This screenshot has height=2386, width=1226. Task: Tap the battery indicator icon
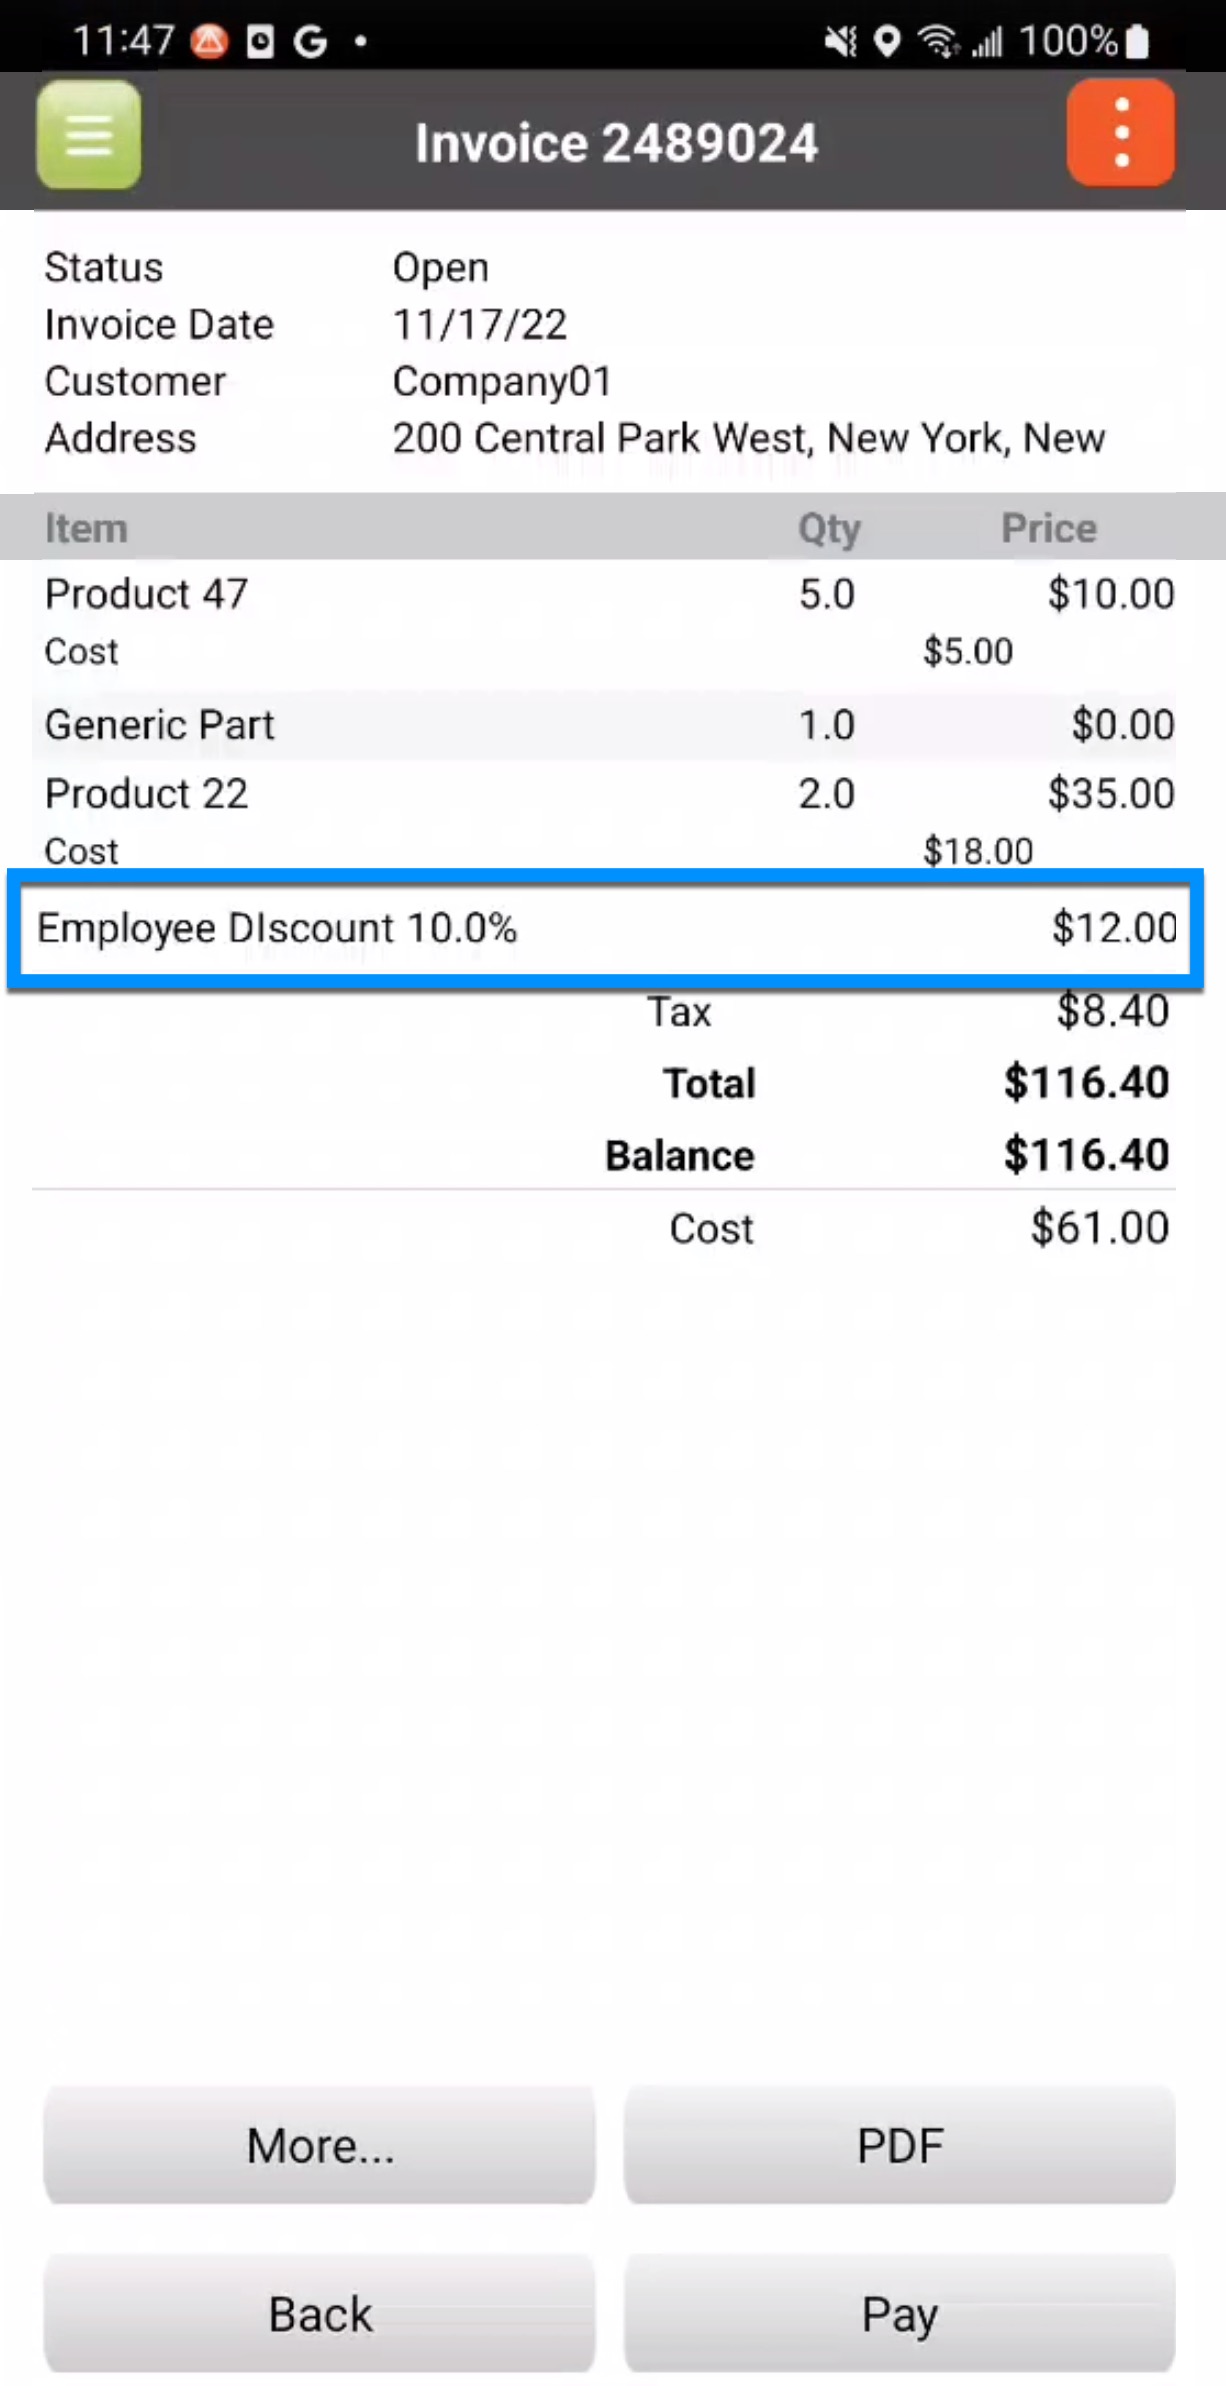click(1137, 41)
